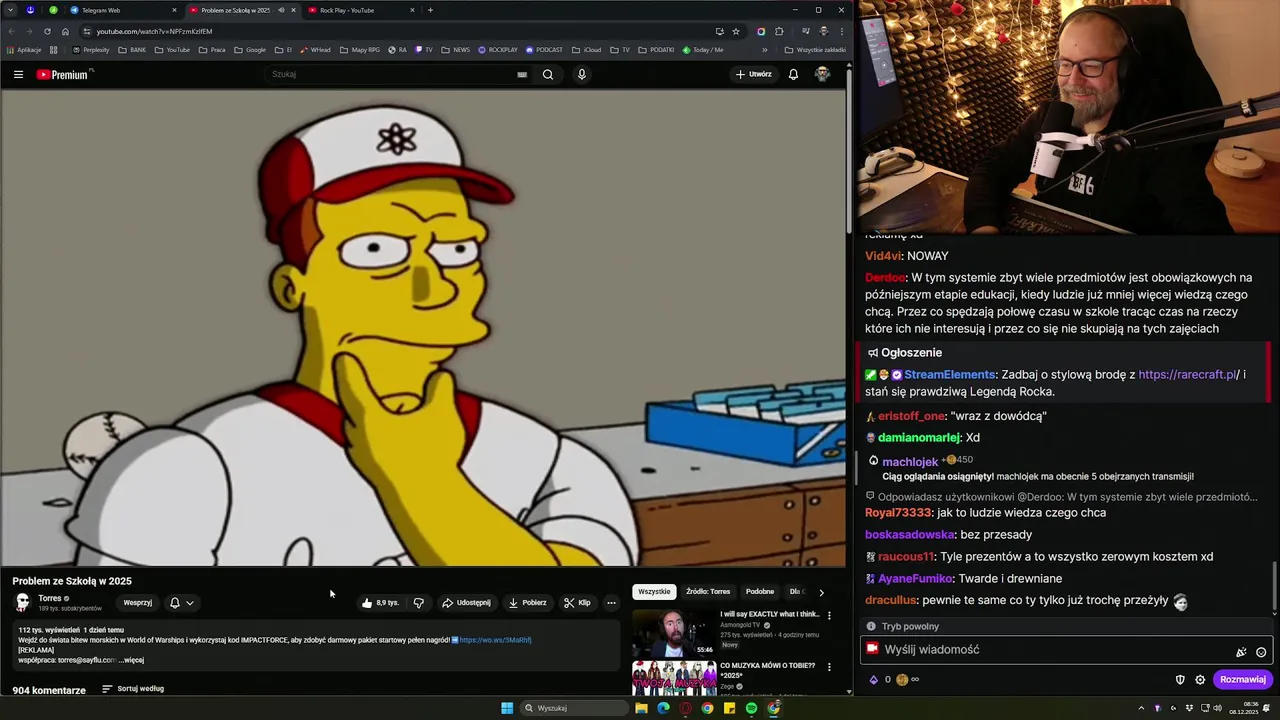The image size is (1280, 720).
Task: Open the YouTube hamburger guide menu
Action: point(18,74)
